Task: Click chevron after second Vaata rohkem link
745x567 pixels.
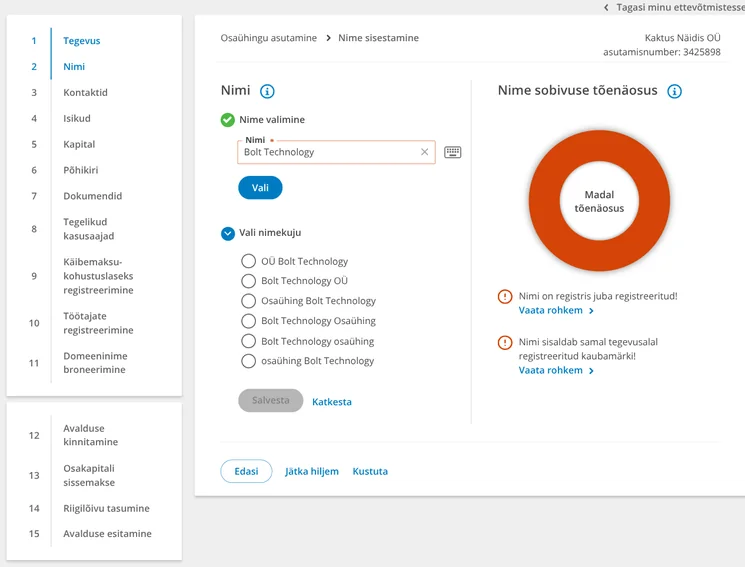Action: (591, 371)
